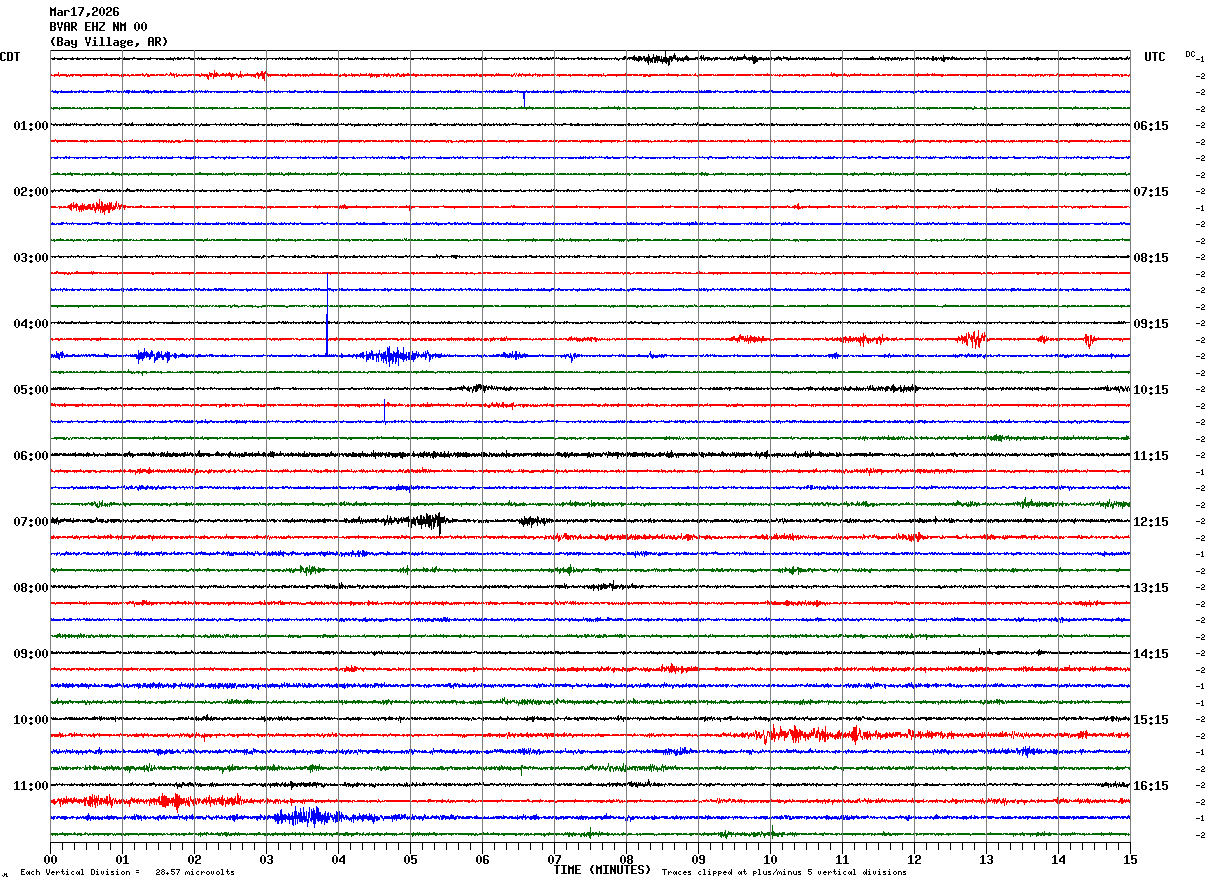Click the blue burst below the 11:00 trace
The image size is (1210, 886).
coord(310,817)
